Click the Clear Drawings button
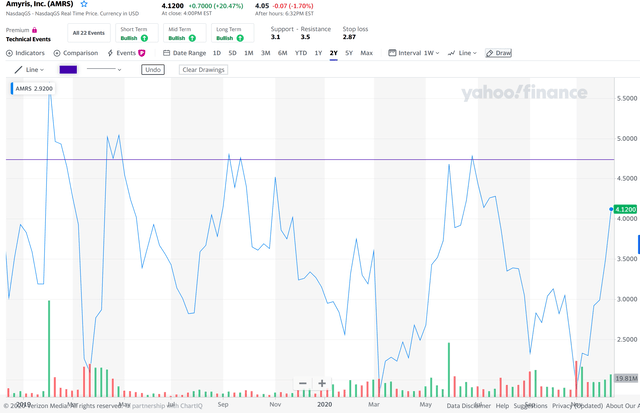 pyautogui.click(x=203, y=70)
